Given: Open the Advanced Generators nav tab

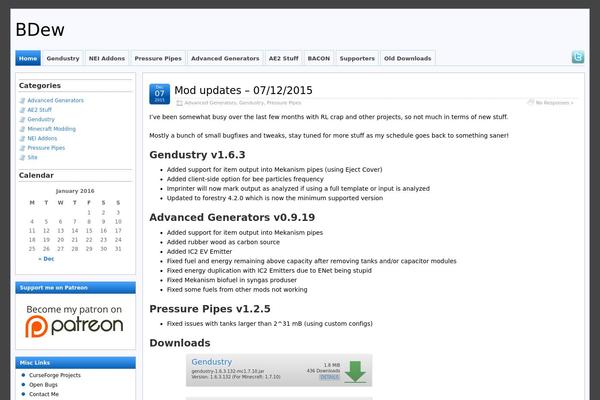Looking at the screenshot, I should click(225, 58).
